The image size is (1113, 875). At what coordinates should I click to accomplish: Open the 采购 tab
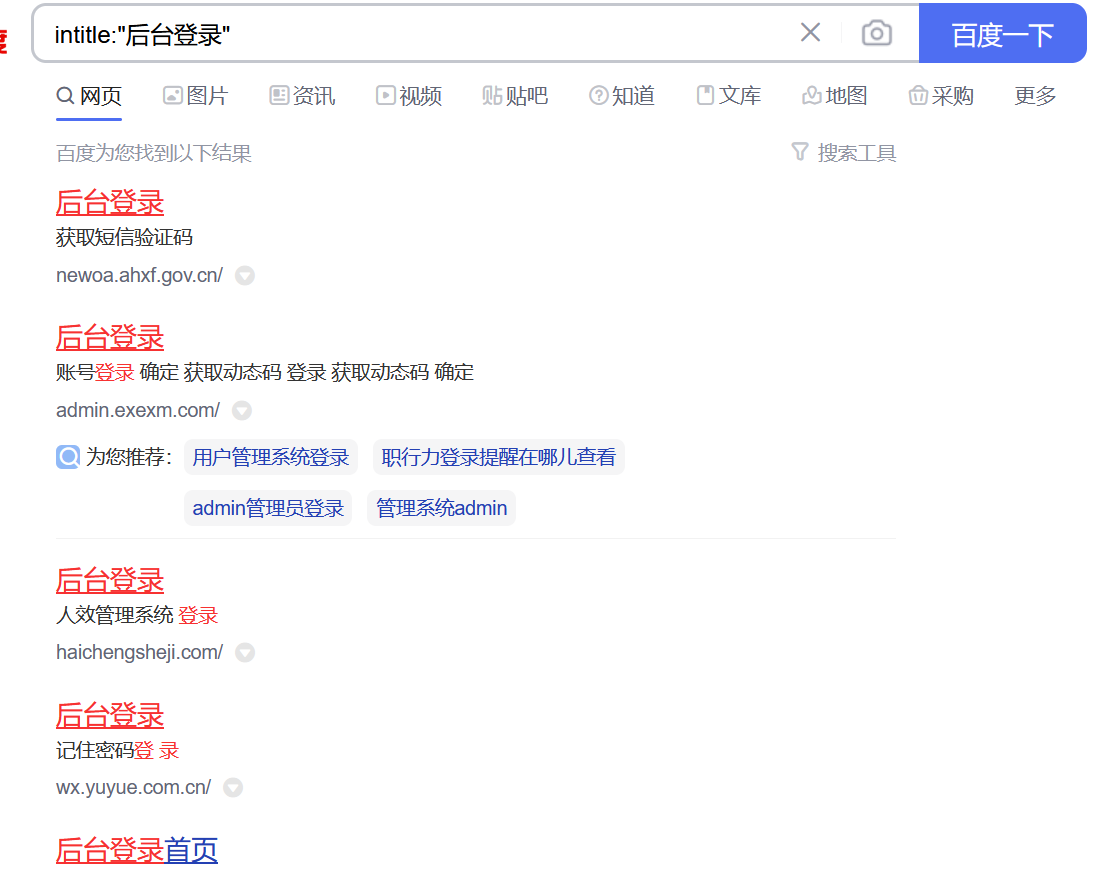click(941, 96)
